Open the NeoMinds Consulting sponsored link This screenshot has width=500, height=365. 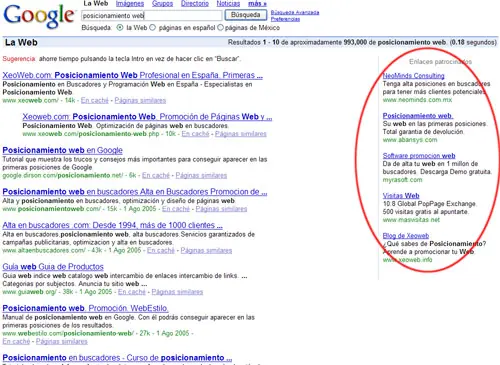tap(413, 76)
